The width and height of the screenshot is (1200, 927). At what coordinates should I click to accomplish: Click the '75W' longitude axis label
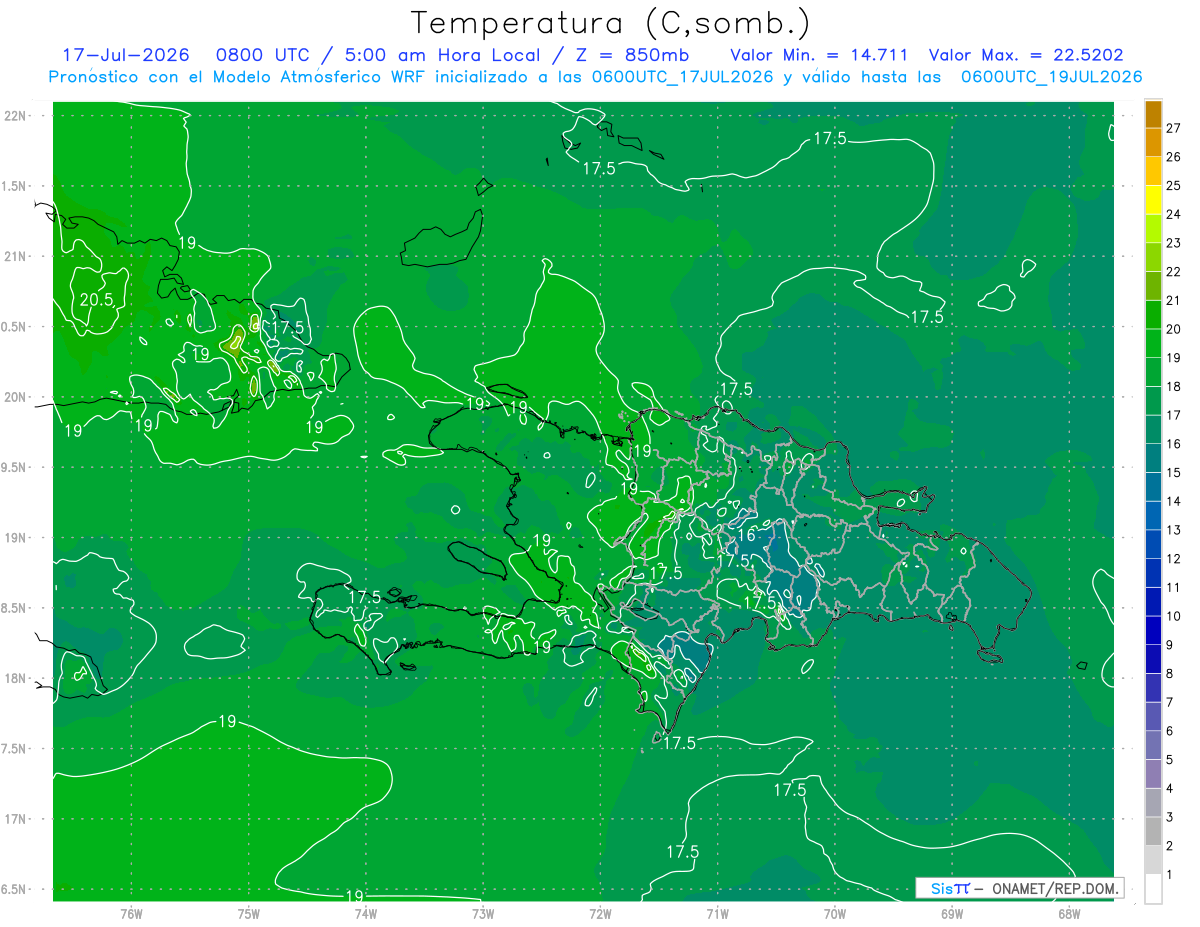point(249,912)
